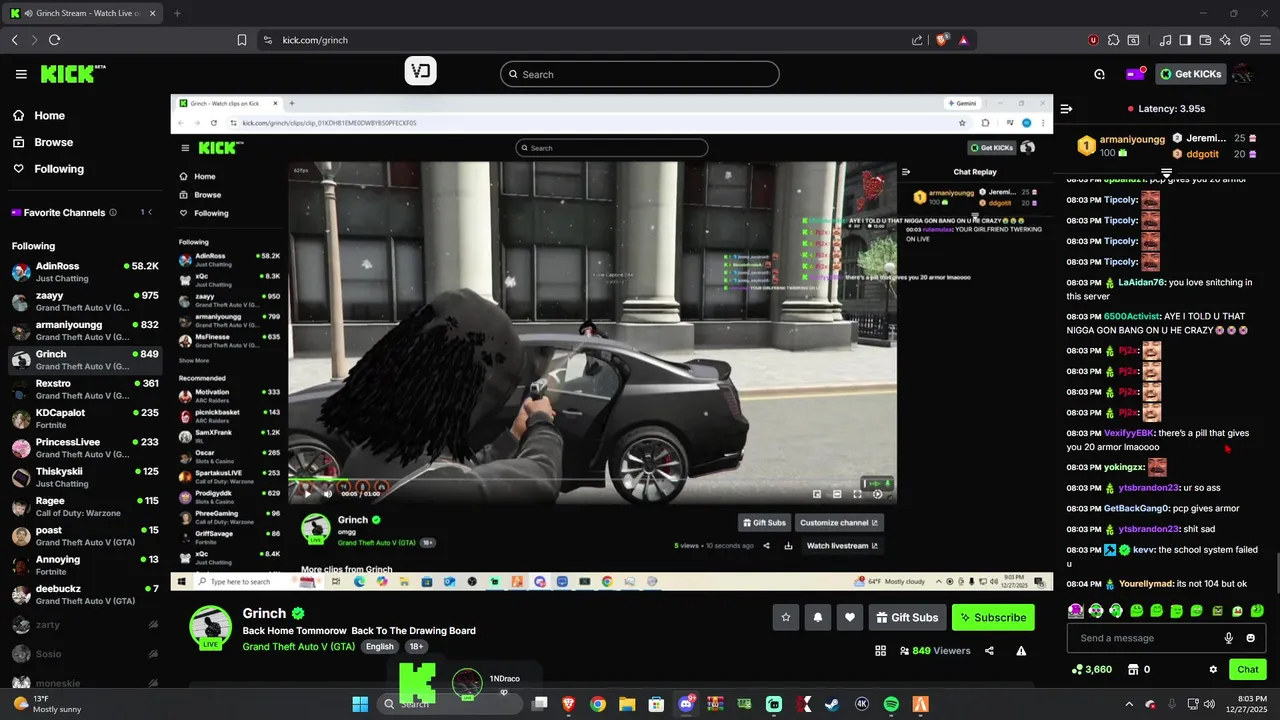The height and width of the screenshot is (720, 1280).
Task: Open KDCapalot channel in sidebar
Action: tap(85, 418)
